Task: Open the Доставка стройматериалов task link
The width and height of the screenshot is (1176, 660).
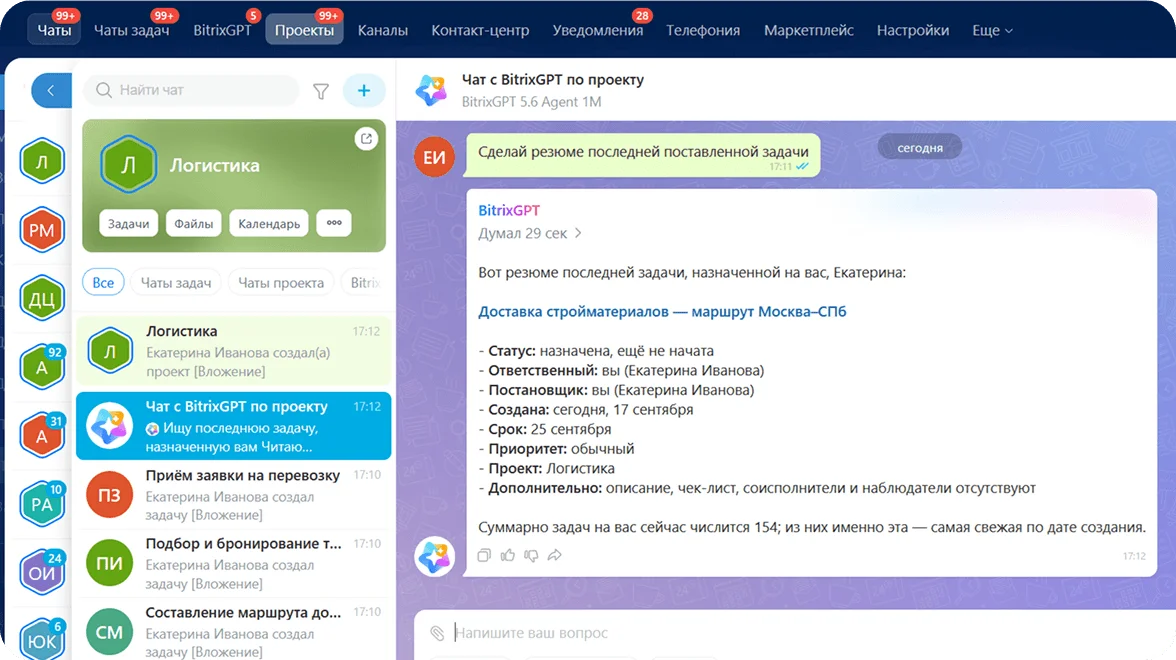Action: point(662,311)
